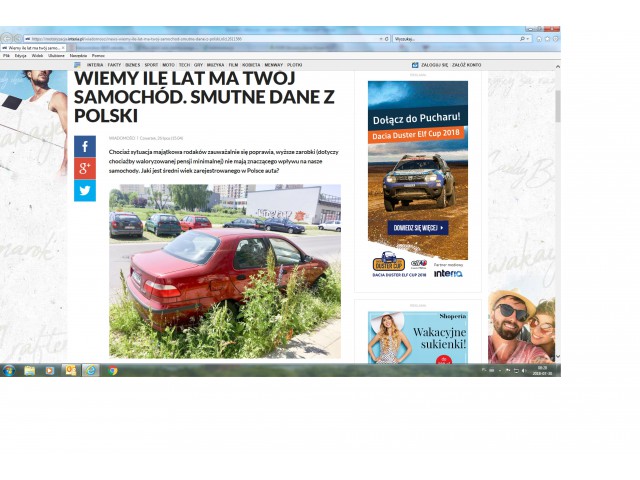Share article via Google Plus button
The width and height of the screenshot is (640, 480).
coord(85,168)
